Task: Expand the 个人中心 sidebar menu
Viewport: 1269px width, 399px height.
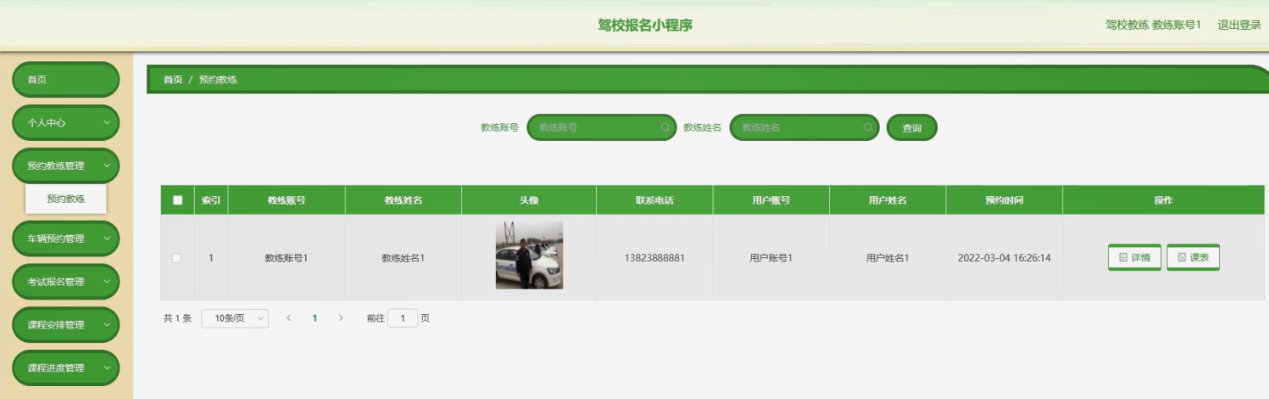Action: [65, 122]
